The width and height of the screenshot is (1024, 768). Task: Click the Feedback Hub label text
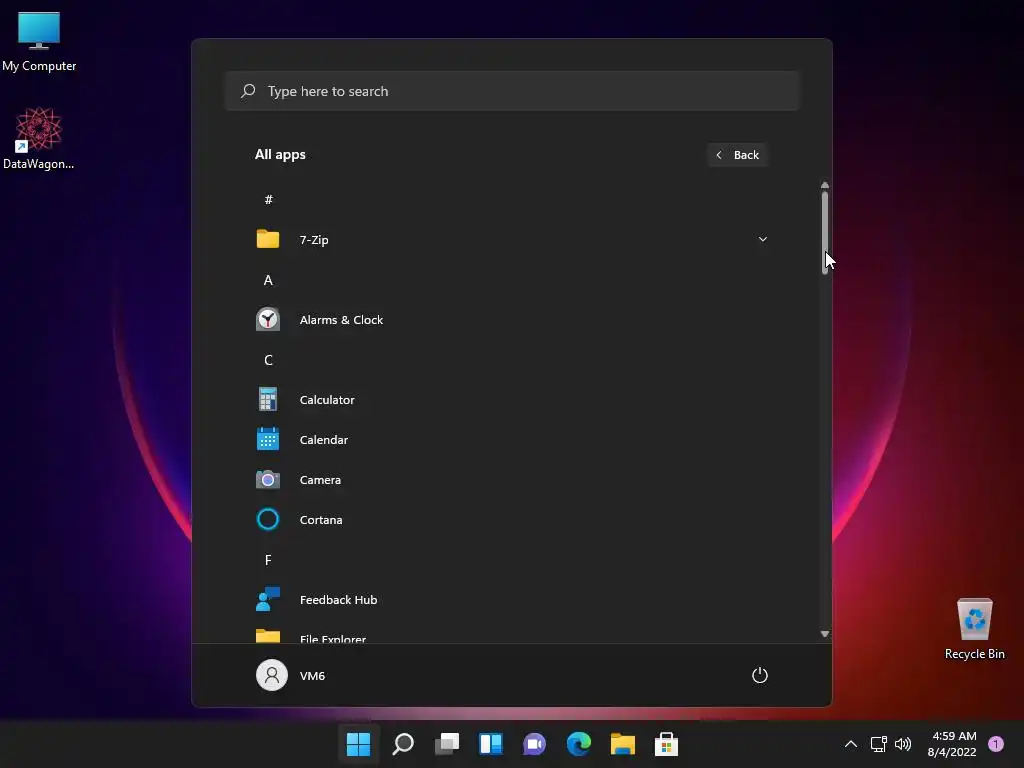point(338,600)
